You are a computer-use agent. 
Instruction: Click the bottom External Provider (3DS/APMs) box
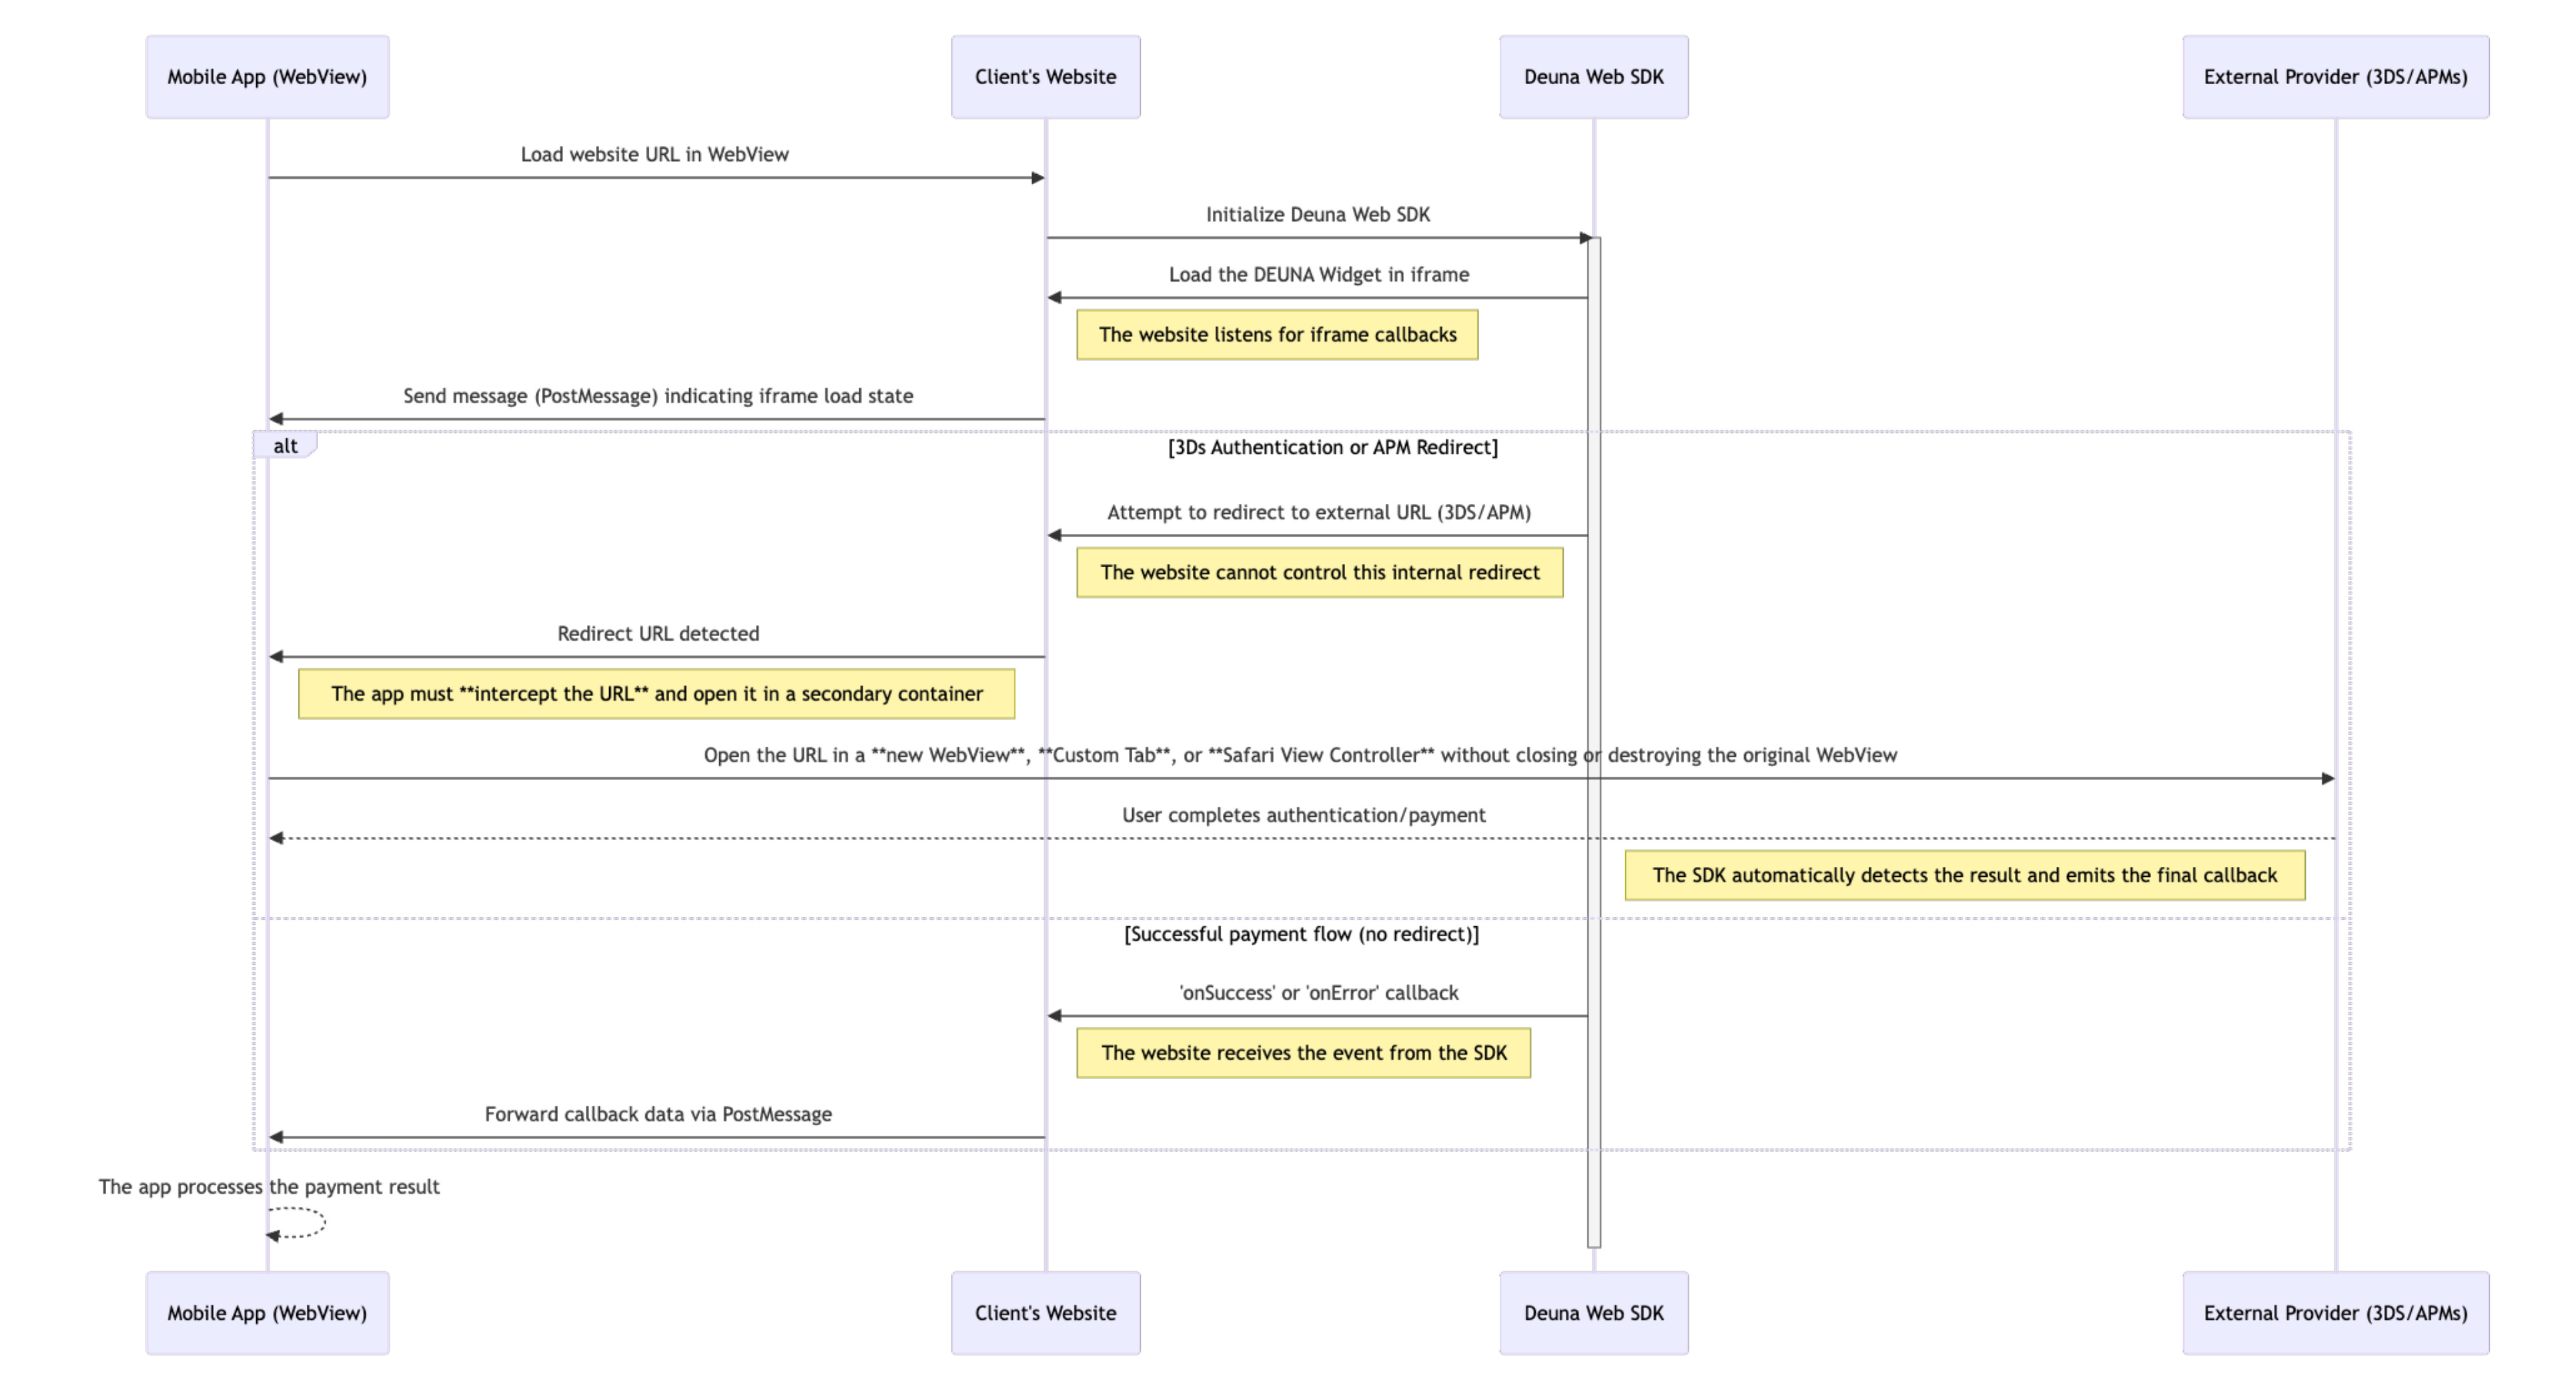pos(2335,1313)
